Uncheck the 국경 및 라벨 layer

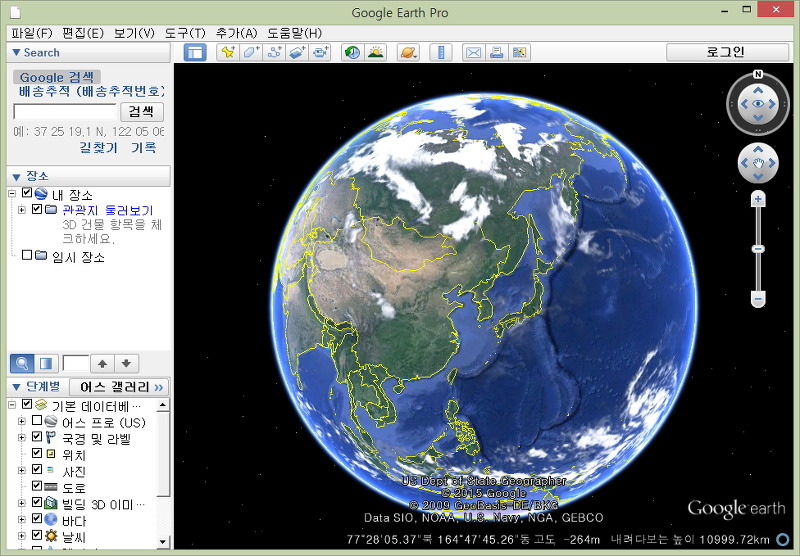[x=37, y=436]
